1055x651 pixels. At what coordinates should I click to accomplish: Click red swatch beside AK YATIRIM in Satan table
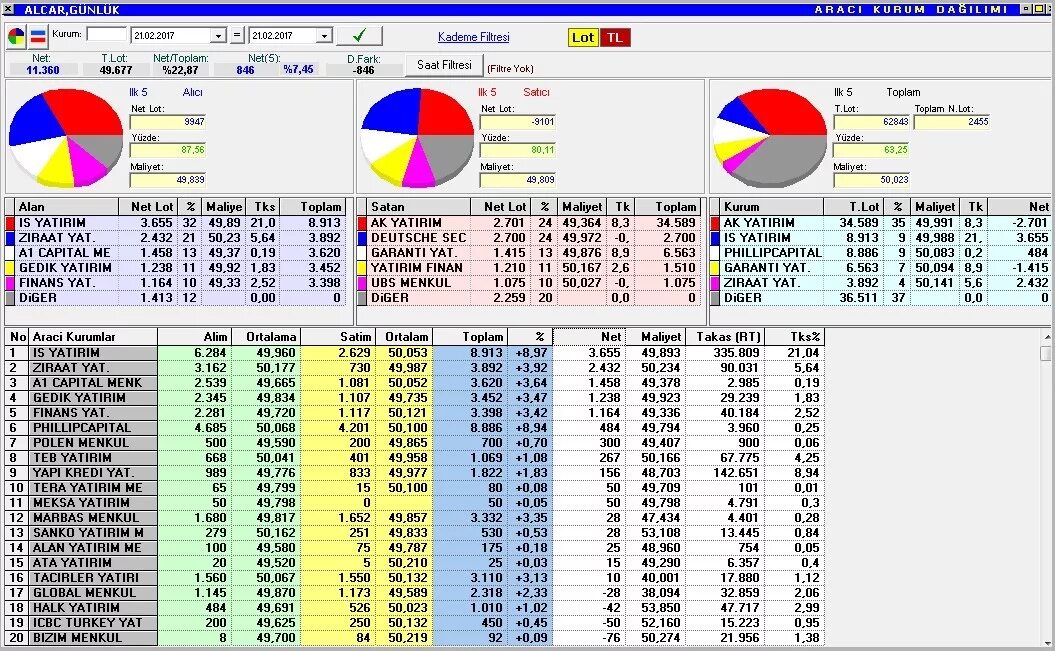pyautogui.click(x=363, y=223)
